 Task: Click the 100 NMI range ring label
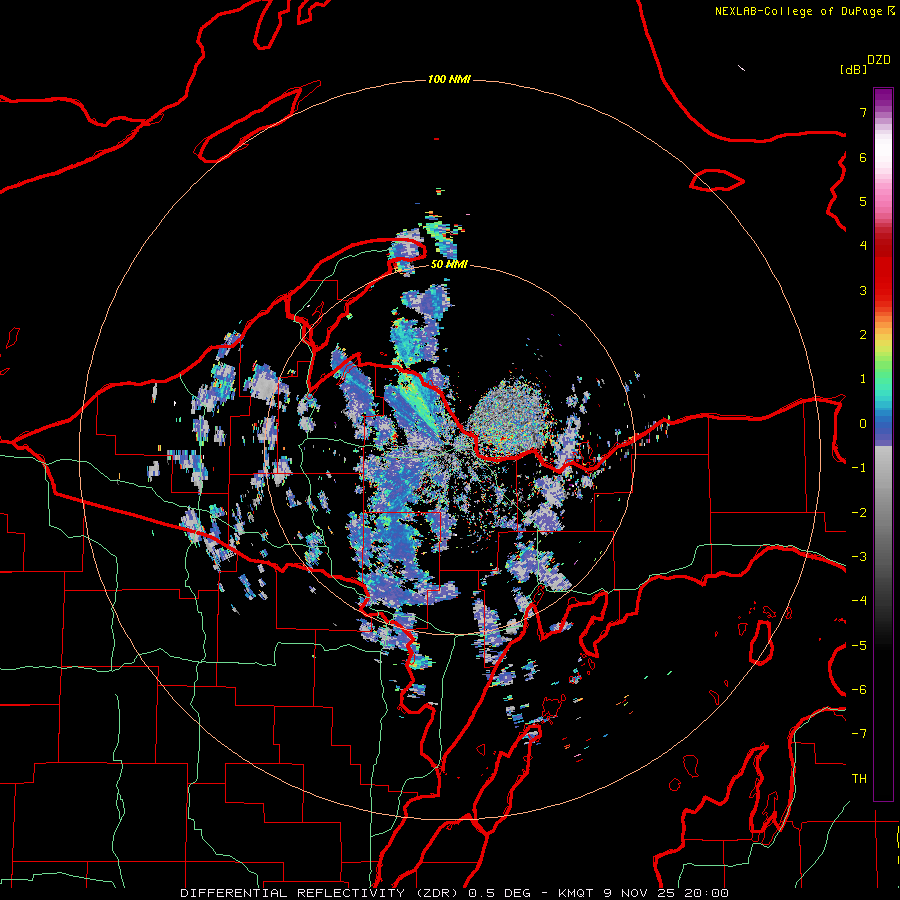click(x=449, y=79)
